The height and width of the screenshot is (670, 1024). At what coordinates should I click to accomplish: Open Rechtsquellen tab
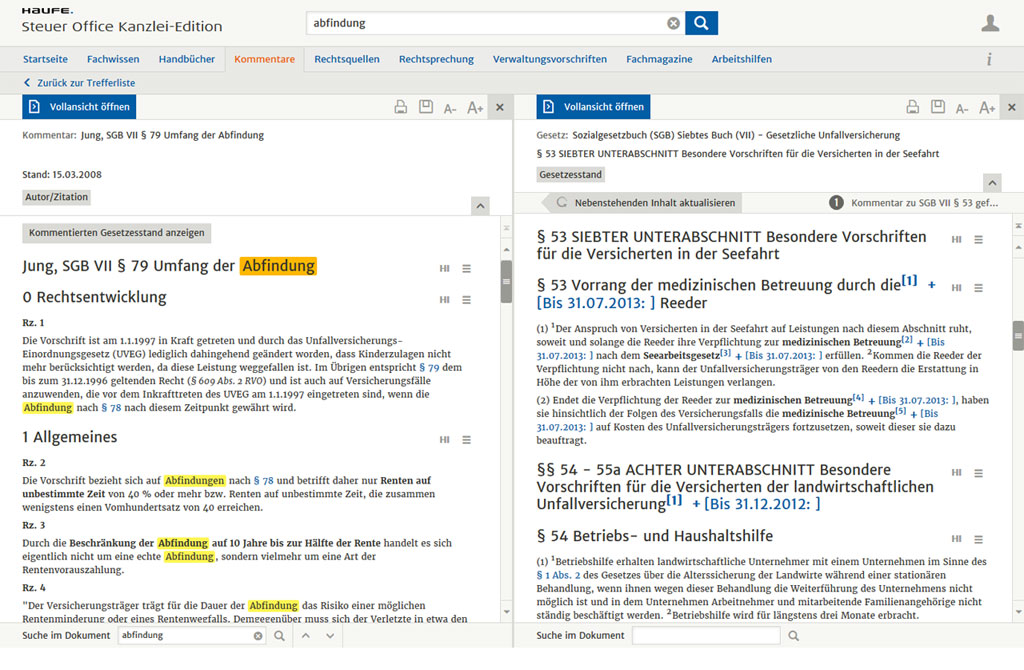coord(347,59)
